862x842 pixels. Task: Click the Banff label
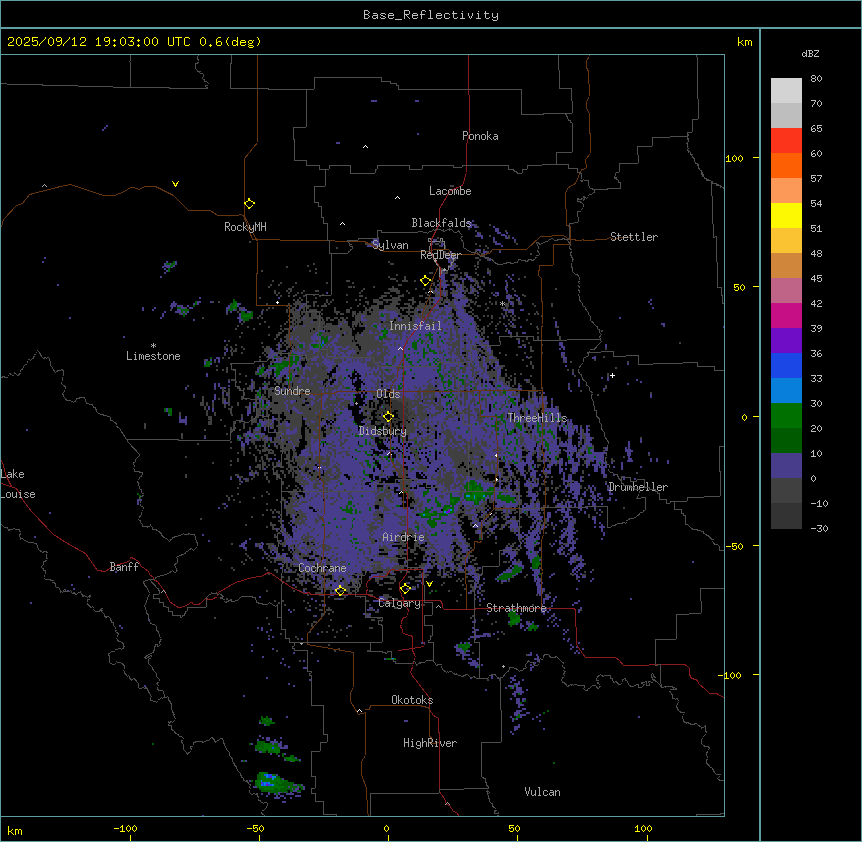pos(124,567)
